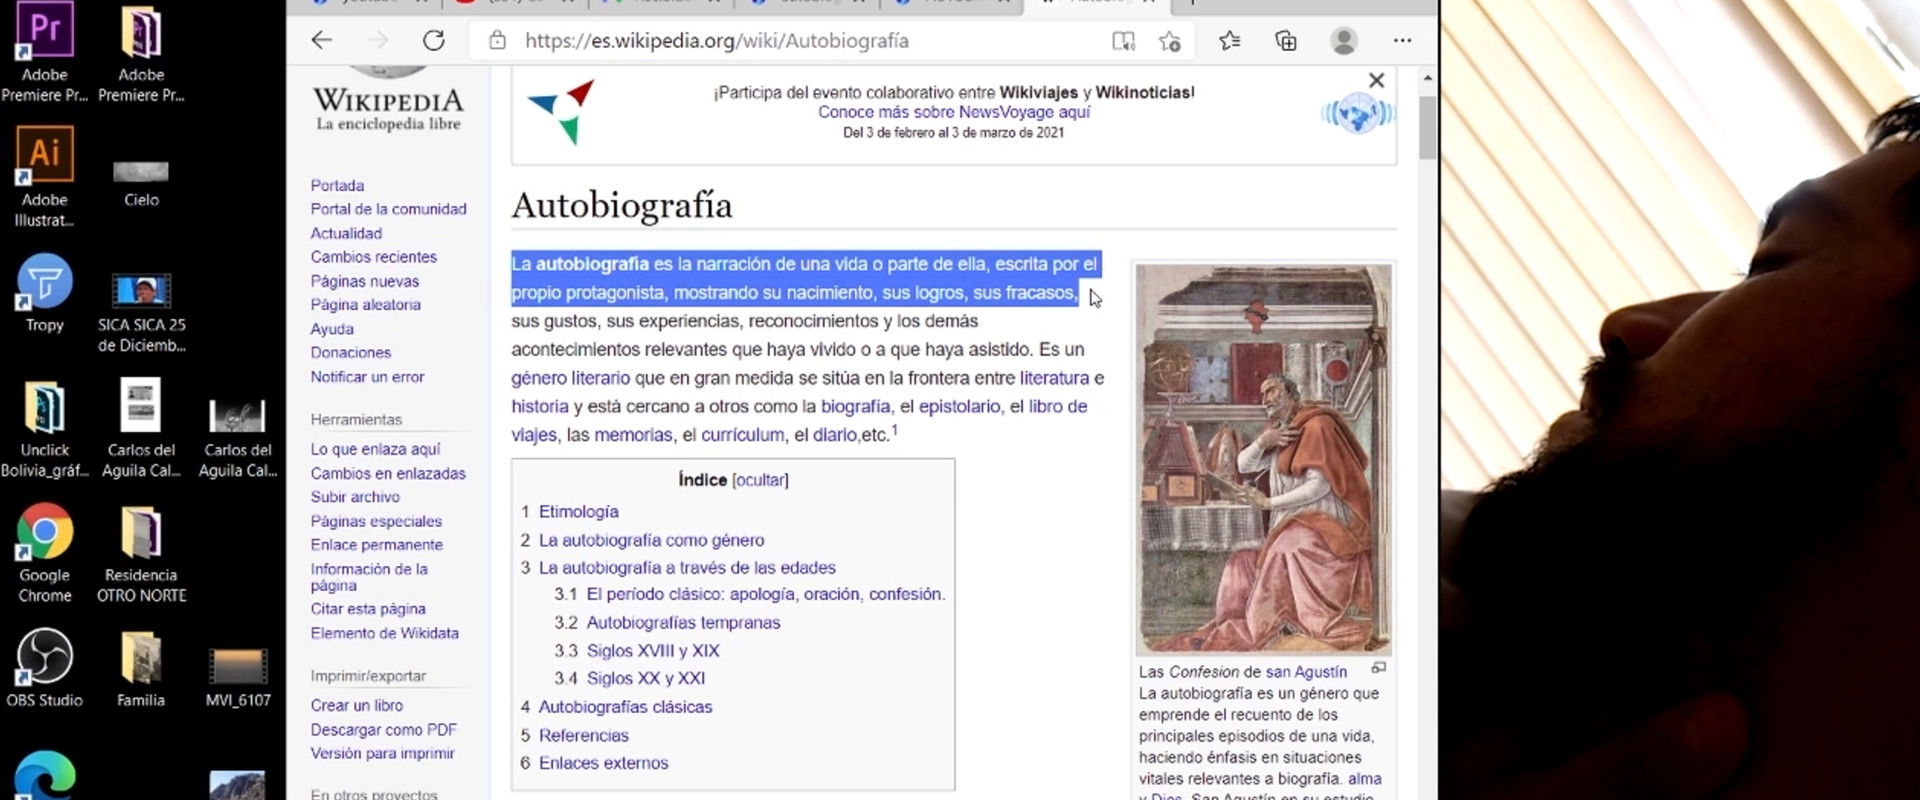Open Edge settings and more menu
Image resolution: width=1920 pixels, height=800 pixels.
click(1402, 41)
